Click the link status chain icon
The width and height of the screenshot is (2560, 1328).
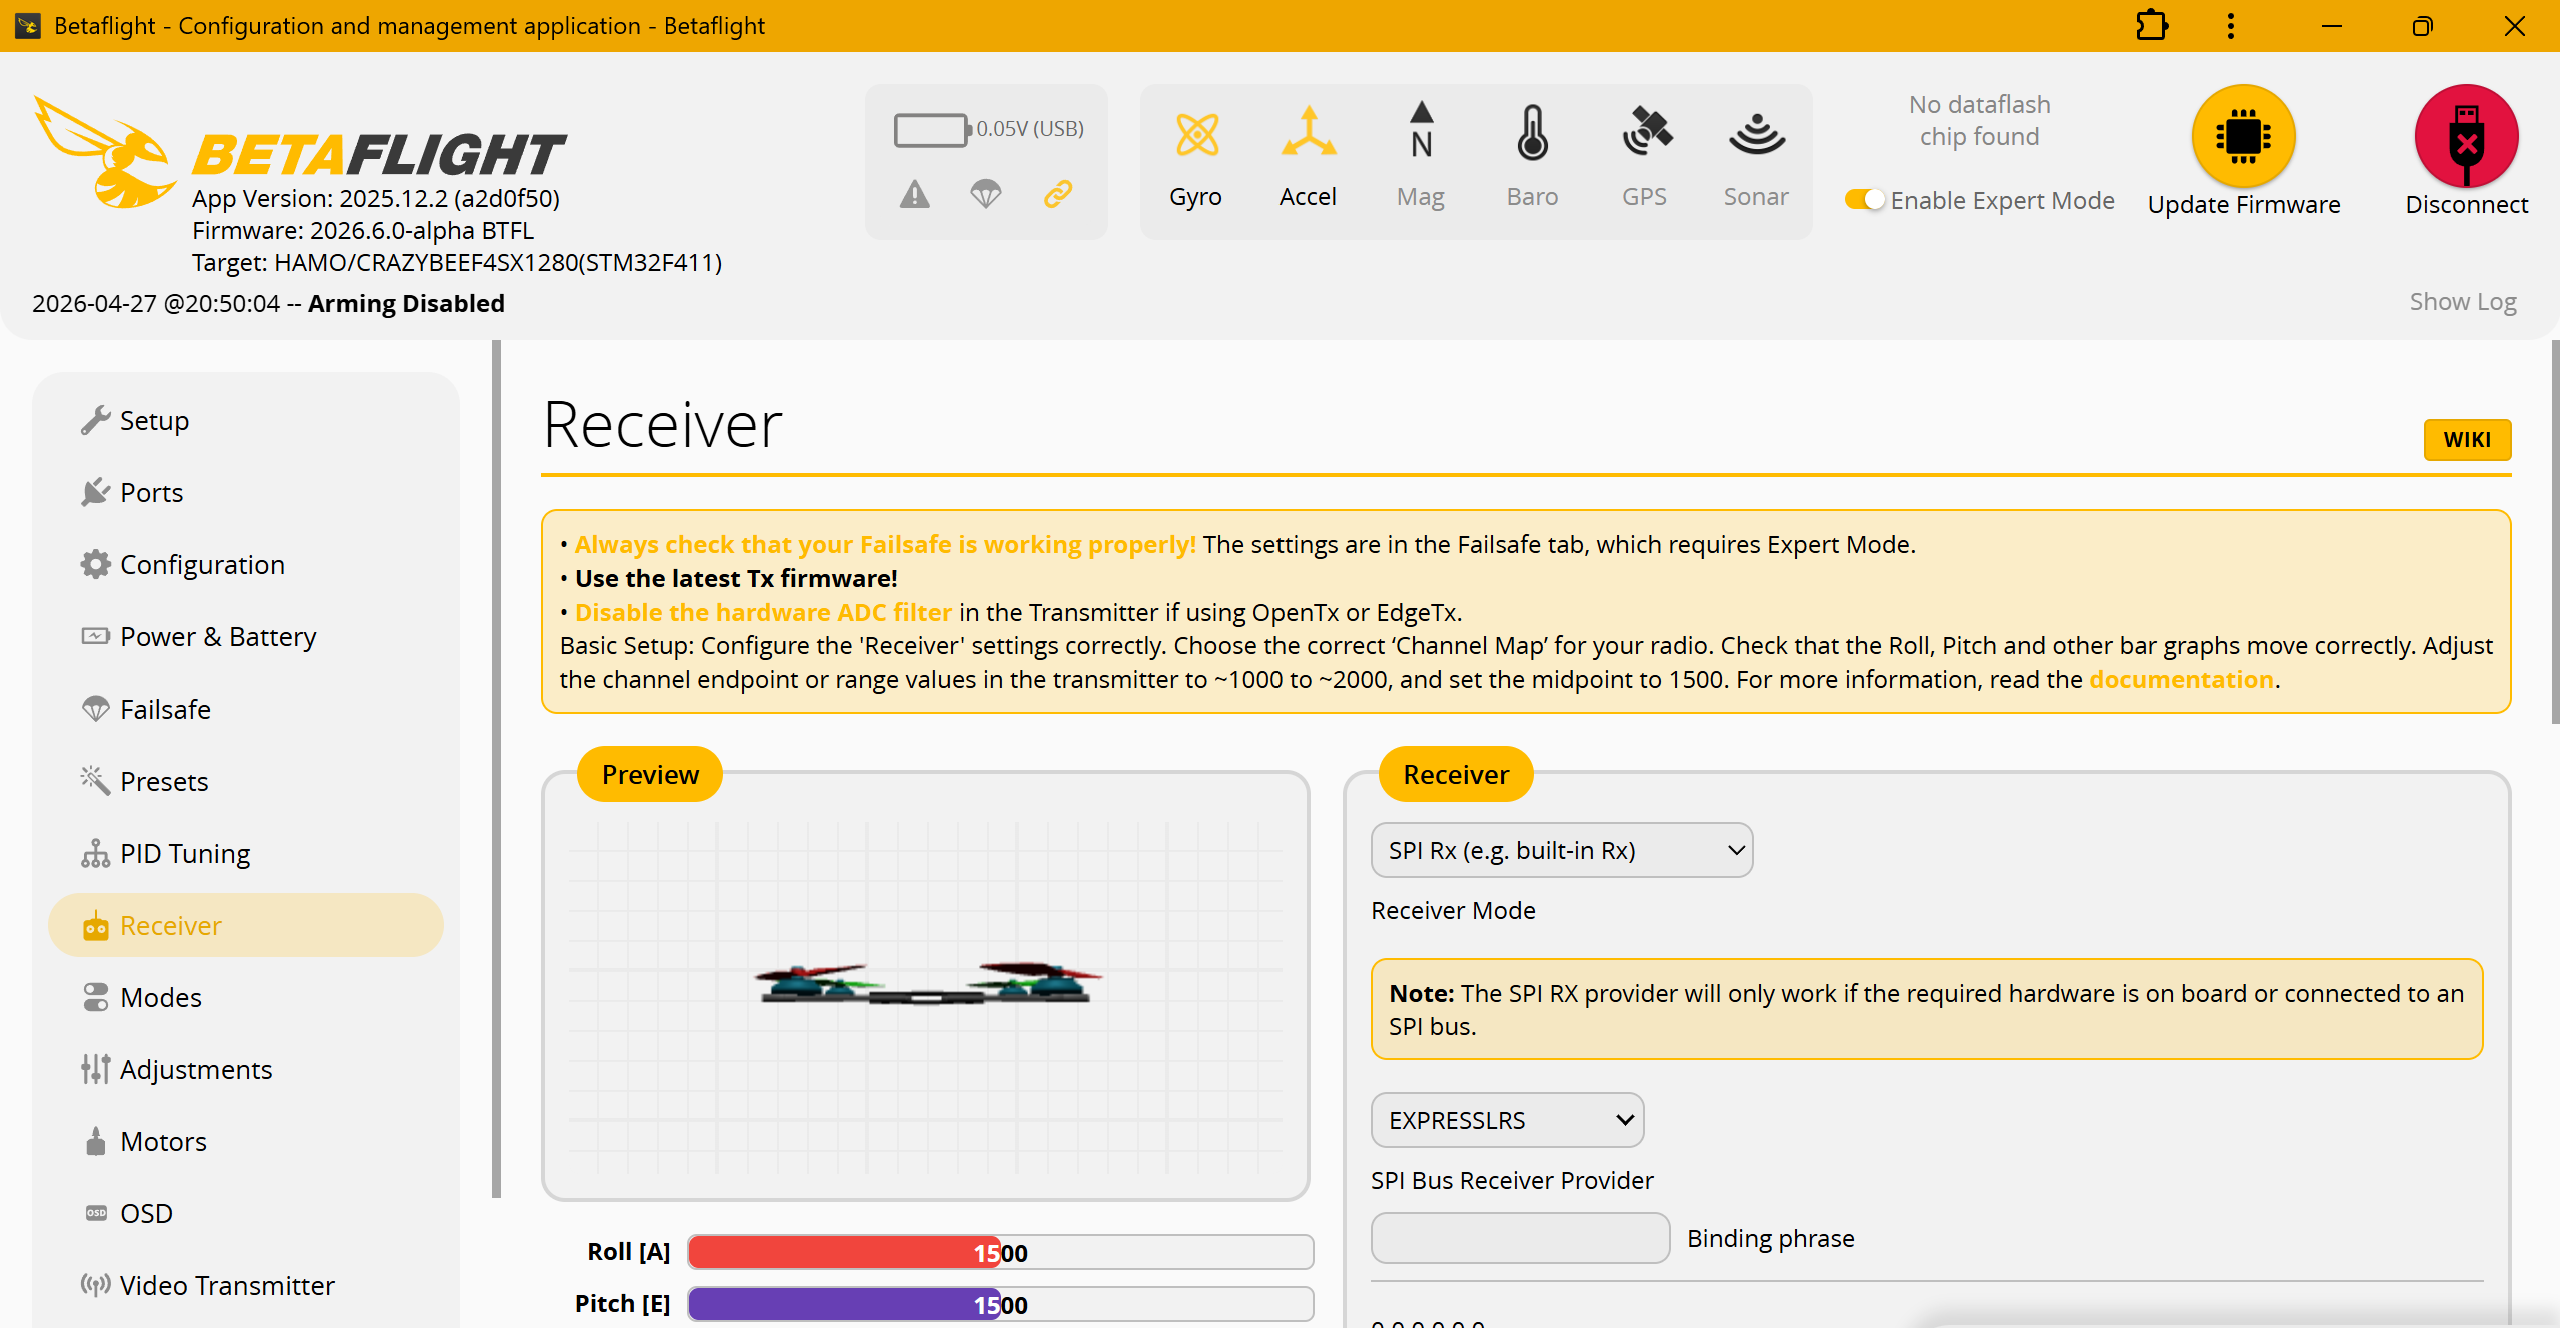[x=1058, y=194]
